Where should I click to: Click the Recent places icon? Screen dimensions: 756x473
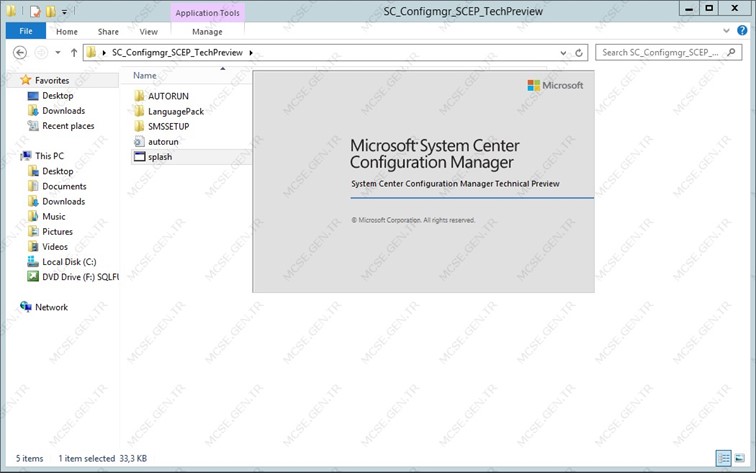(33, 126)
